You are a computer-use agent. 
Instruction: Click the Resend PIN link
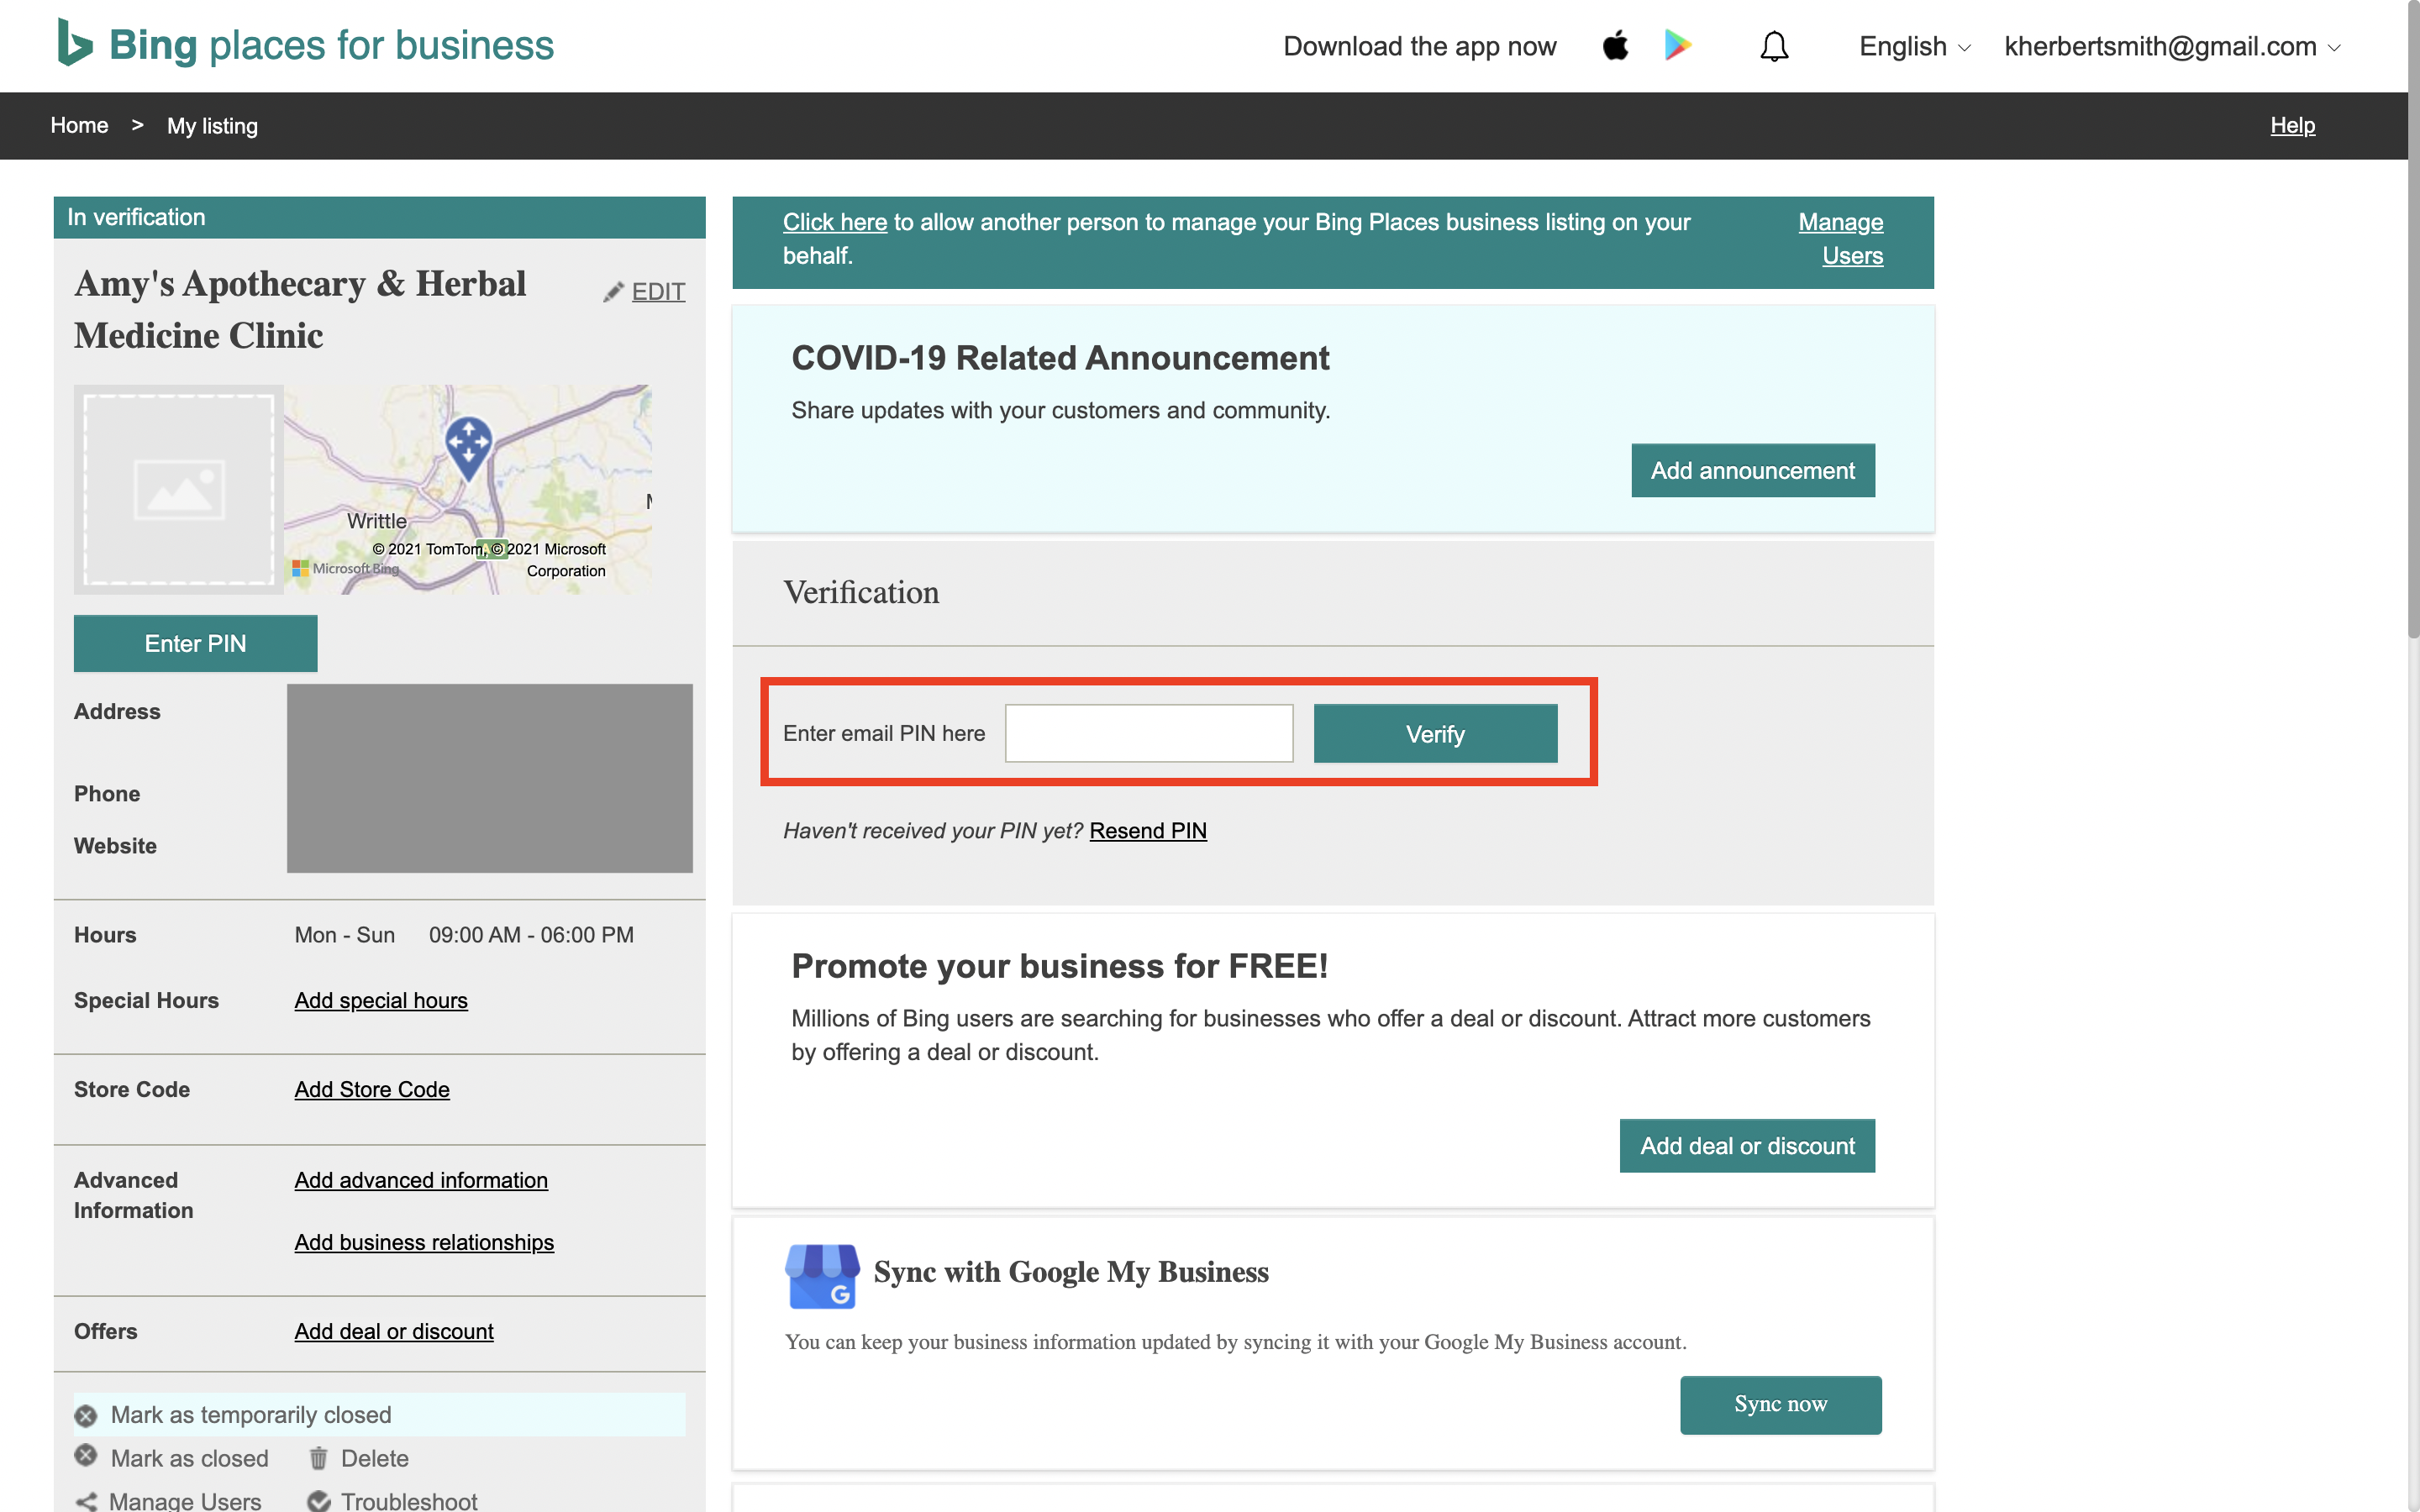point(1148,831)
